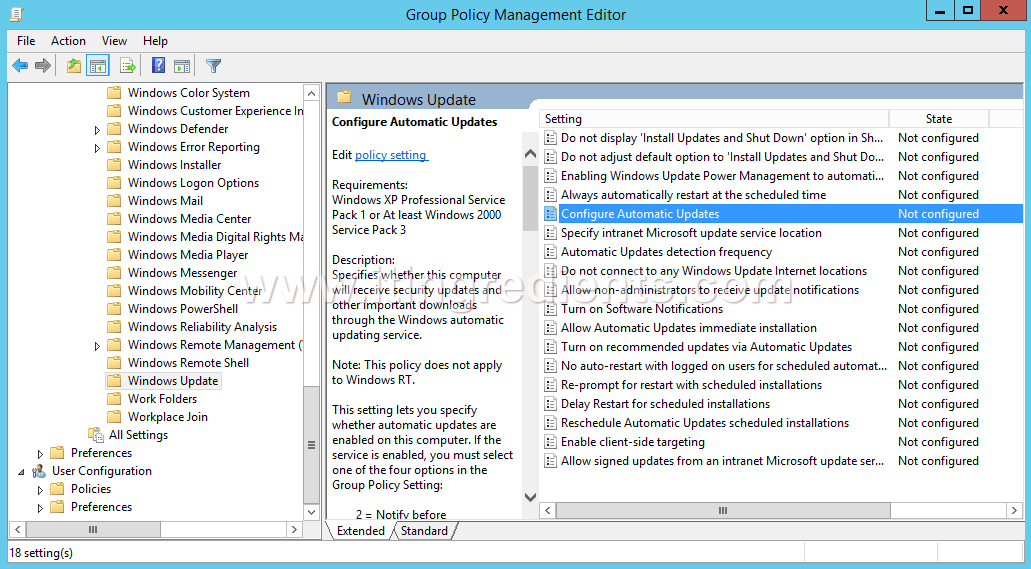Click the 'policy setting' edit link
1031x569 pixels.
[391, 155]
